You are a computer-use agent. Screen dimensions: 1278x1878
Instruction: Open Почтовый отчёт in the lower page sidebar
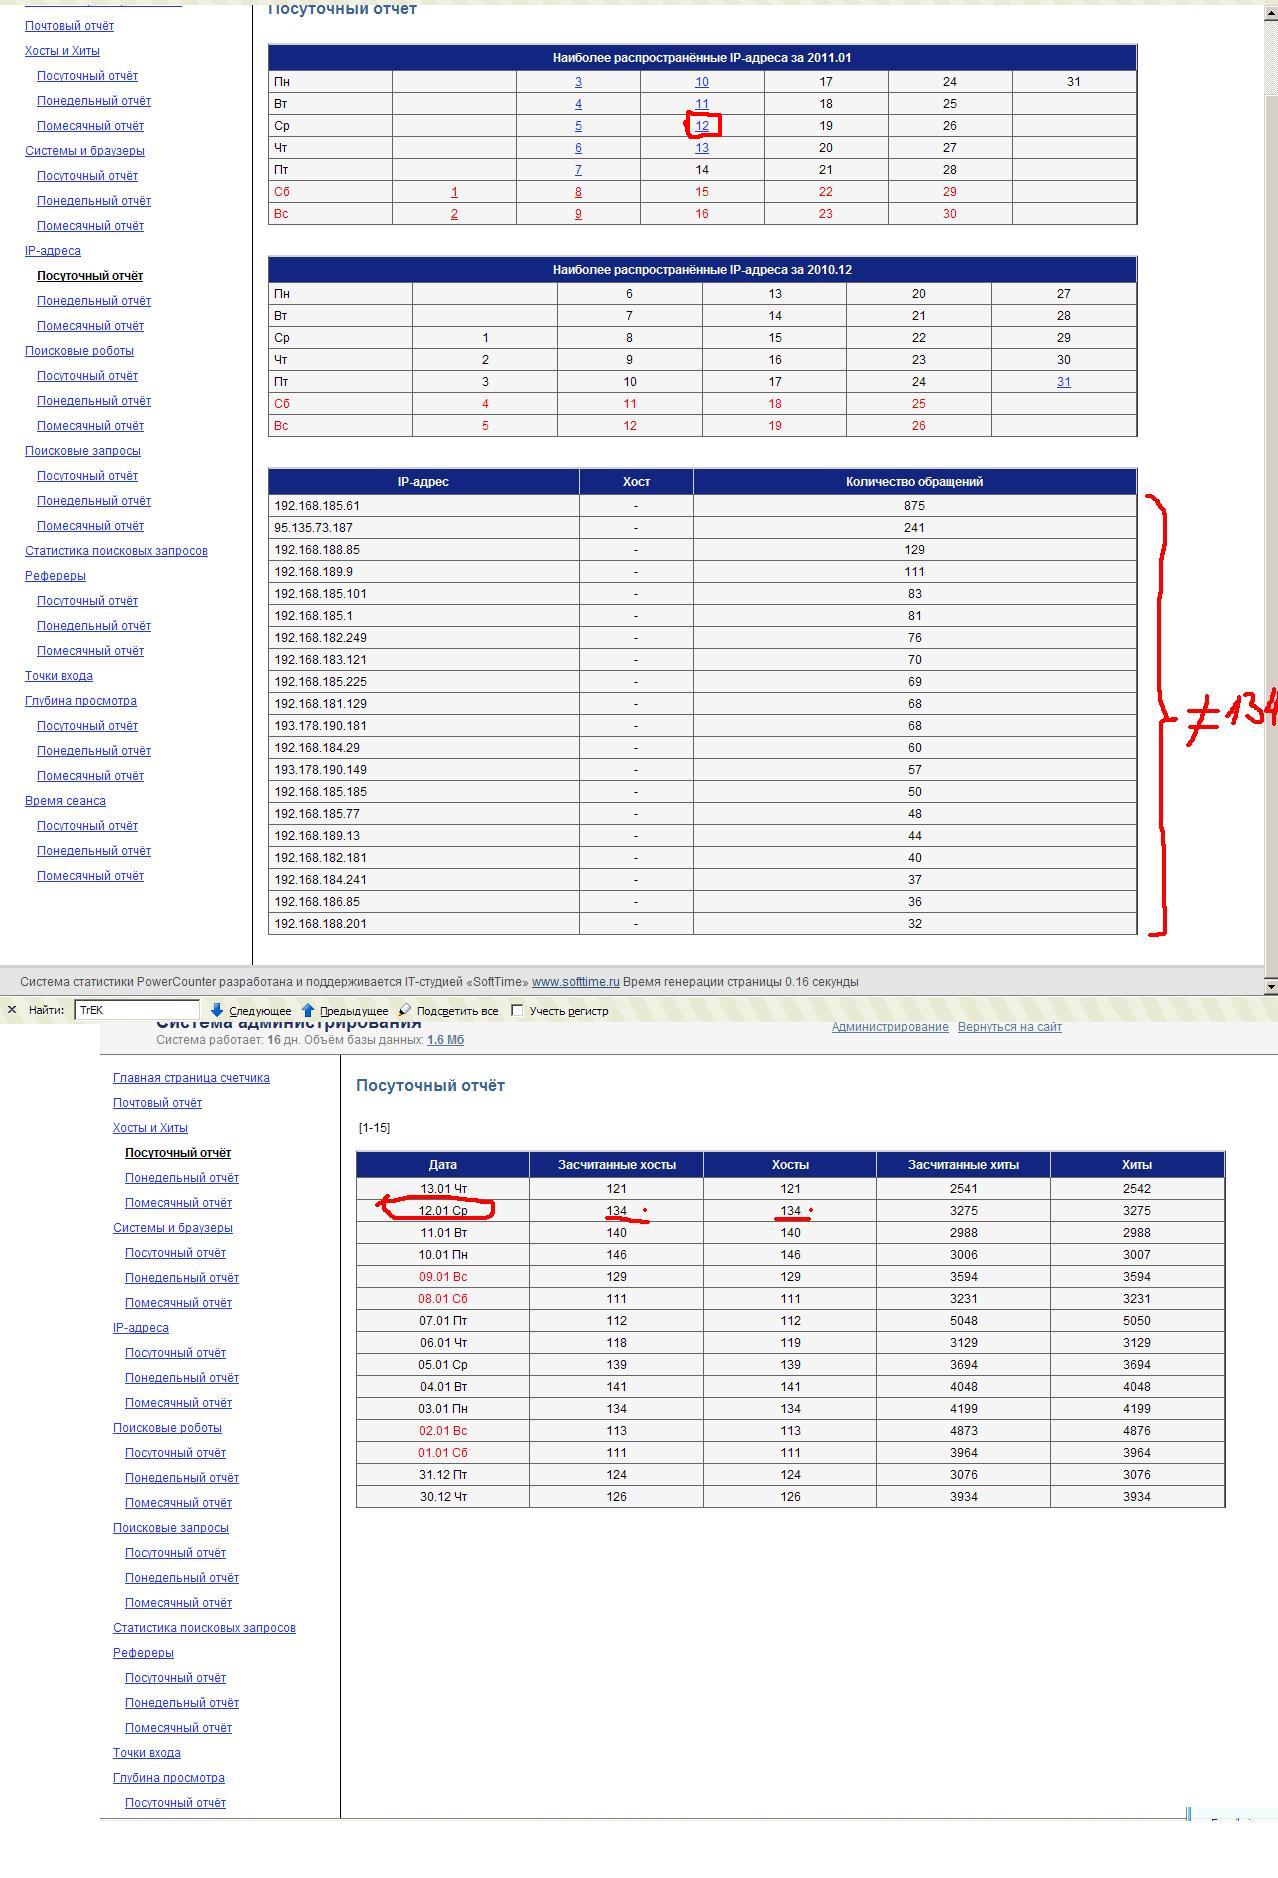point(157,1103)
